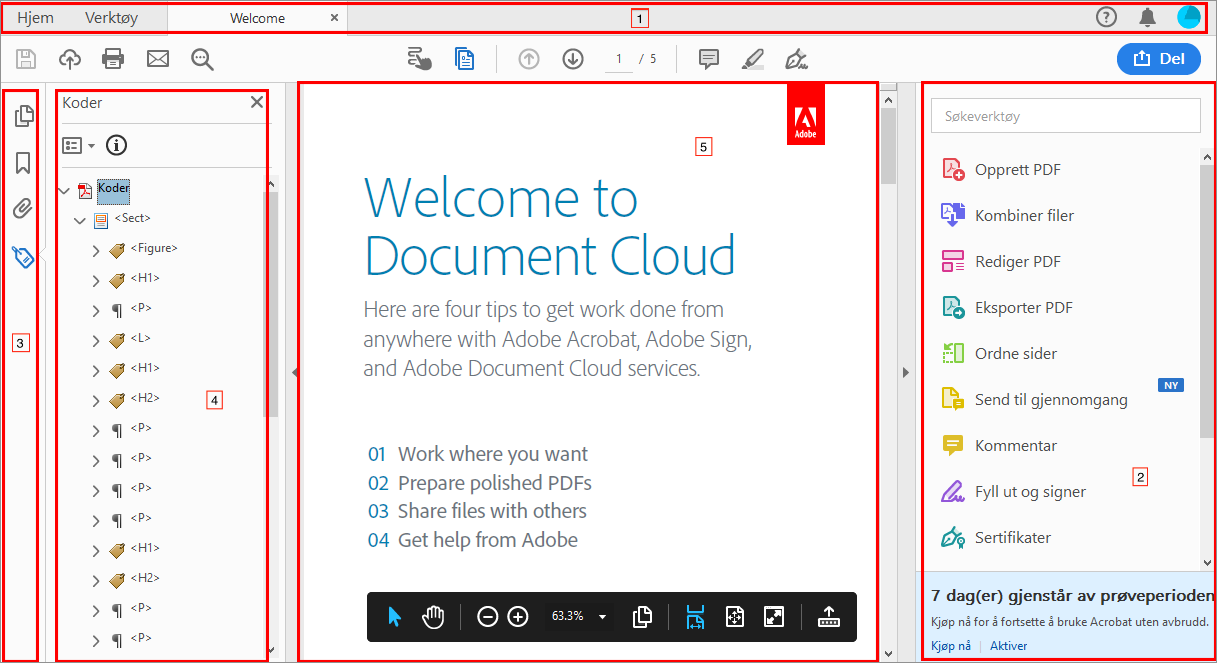Zoom in with the plus button
1217x663 pixels.
[518, 617]
